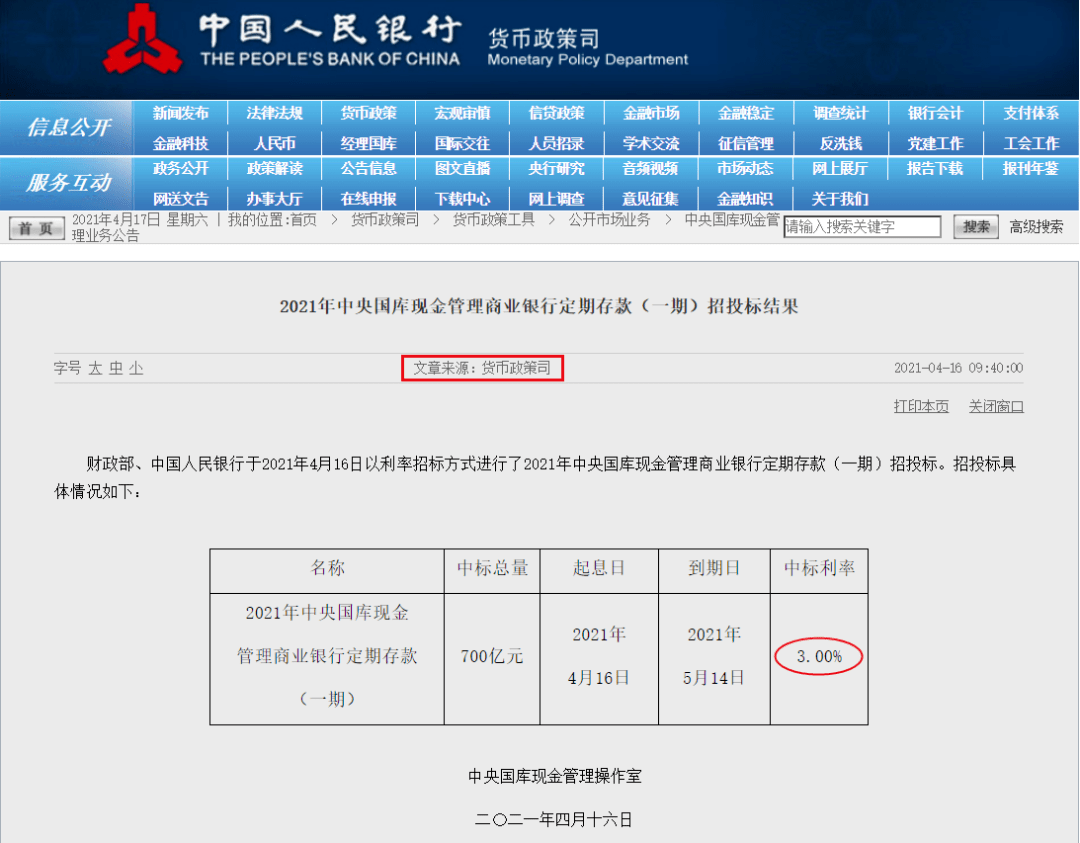Click the 信息公开 section header
1080x843 pixels.
coord(69,127)
